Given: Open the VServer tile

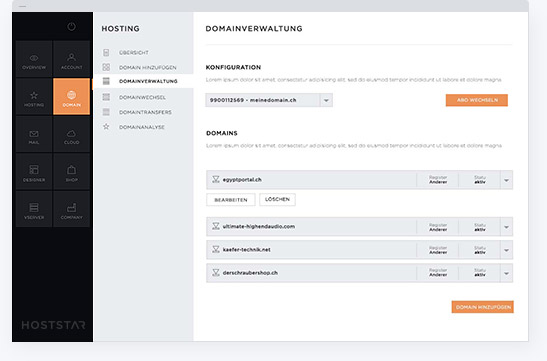Looking at the screenshot, I should pyautogui.click(x=34, y=209).
